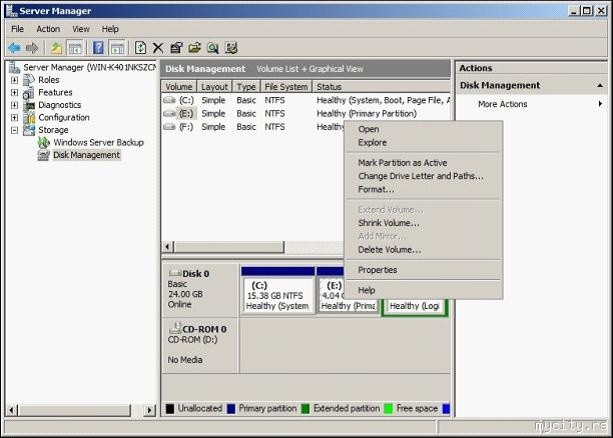The width and height of the screenshot is (613, 438).
Task: Click the Disk 0 disk icon
Action: (x=174, y=273)
